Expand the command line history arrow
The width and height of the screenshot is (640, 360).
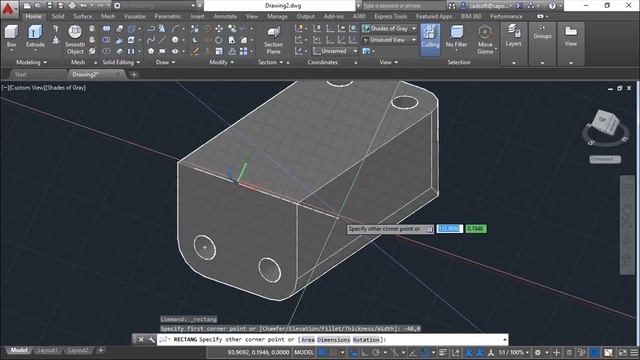504,340
